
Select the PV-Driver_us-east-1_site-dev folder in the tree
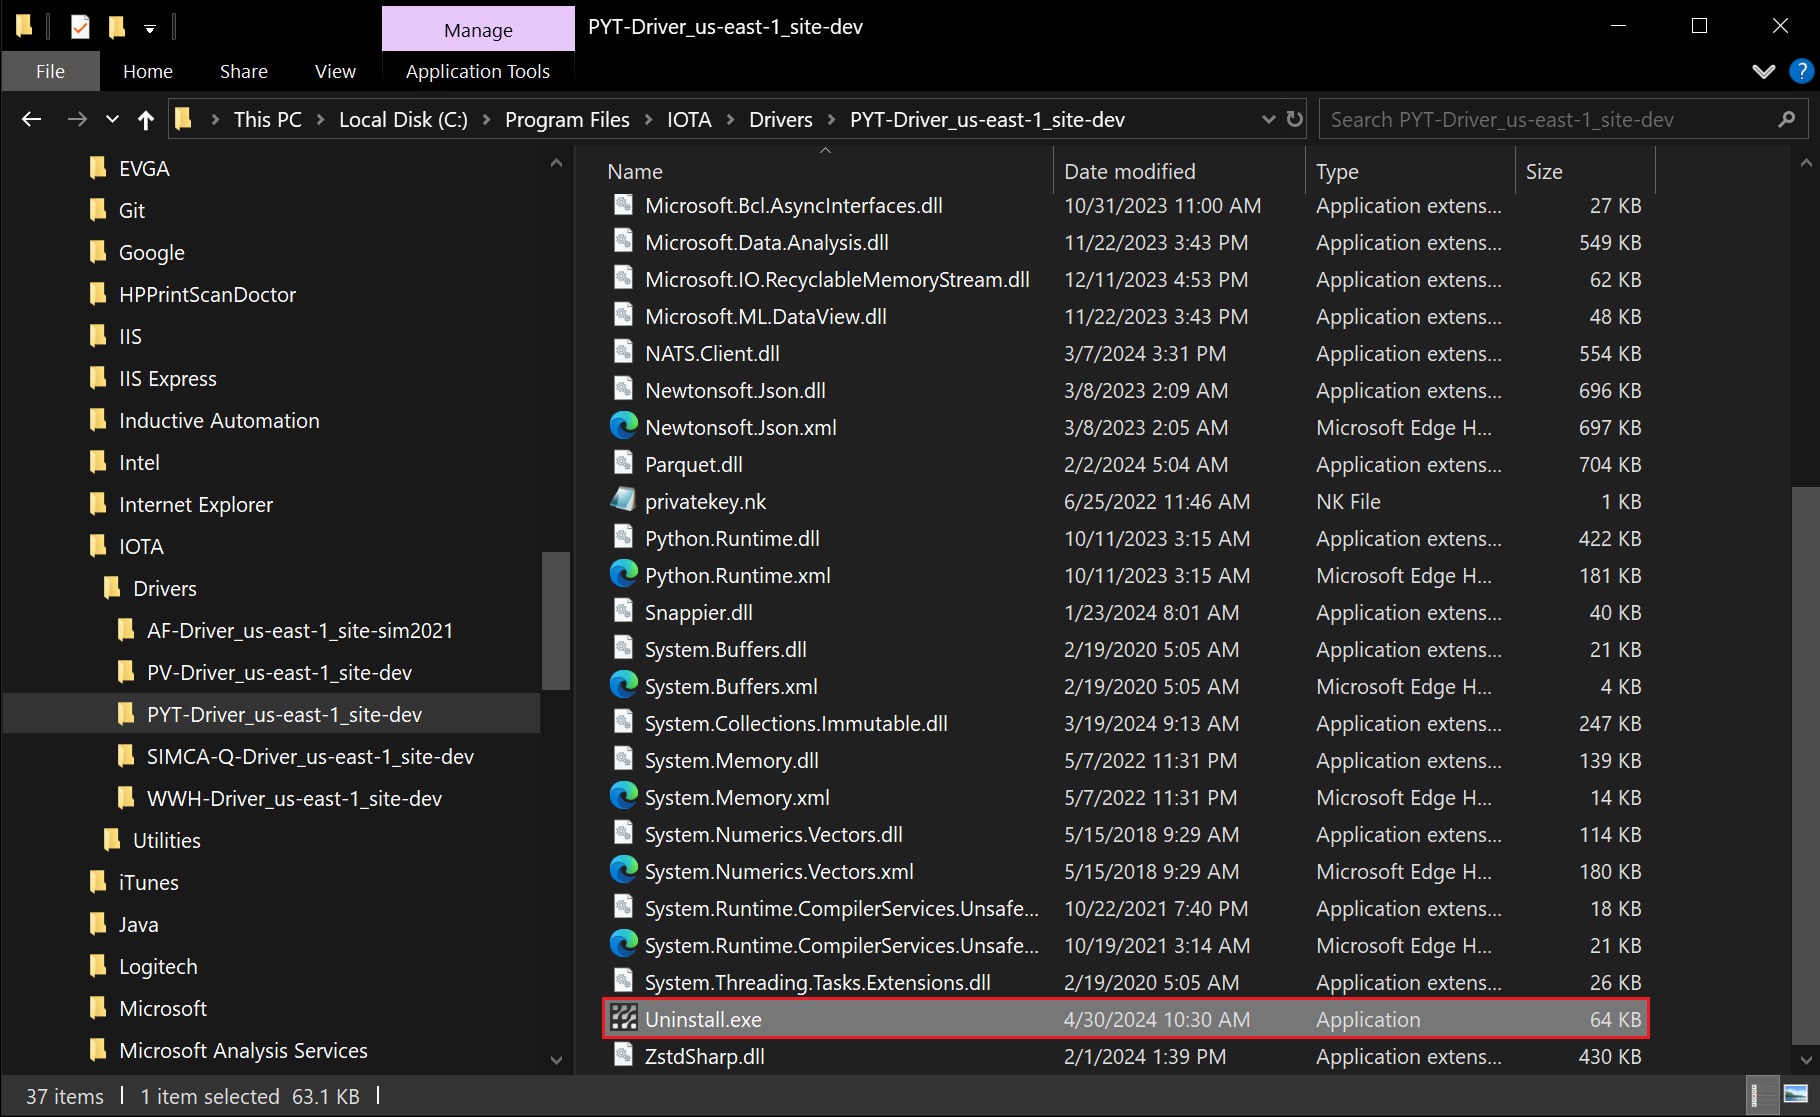coord(279,672)
